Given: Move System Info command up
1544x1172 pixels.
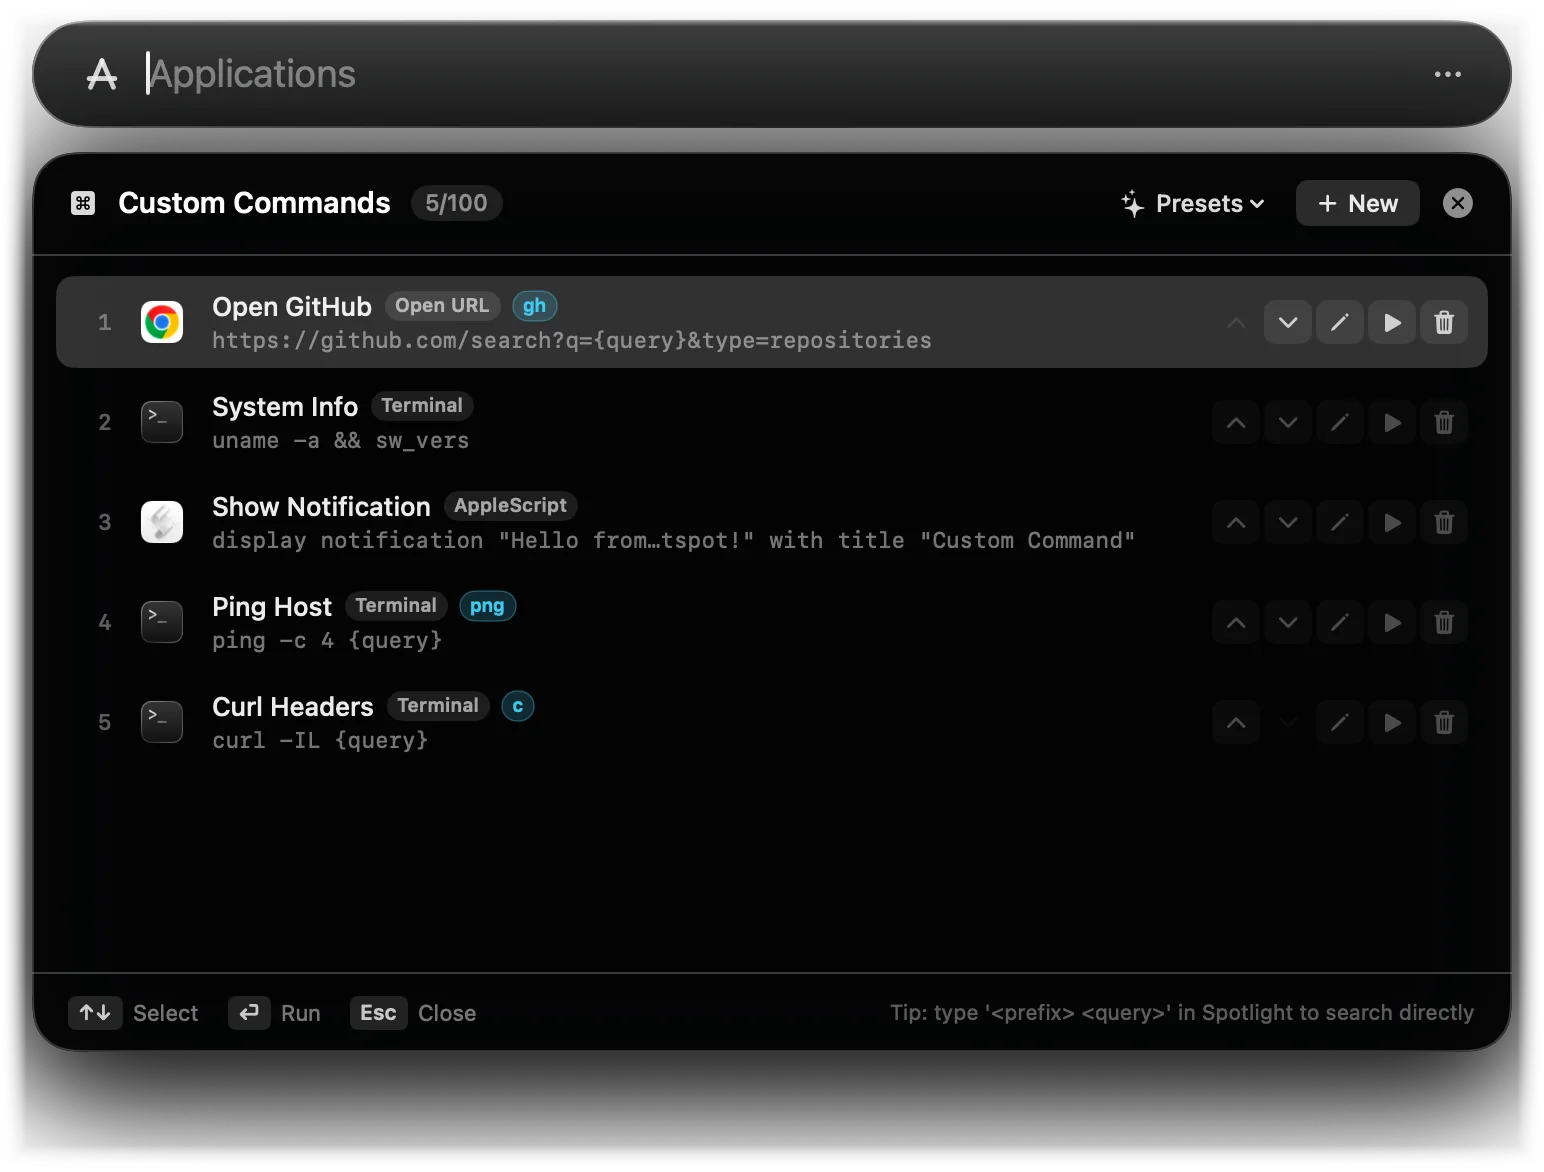Looking at the screenshot, I should (1236, 422).
